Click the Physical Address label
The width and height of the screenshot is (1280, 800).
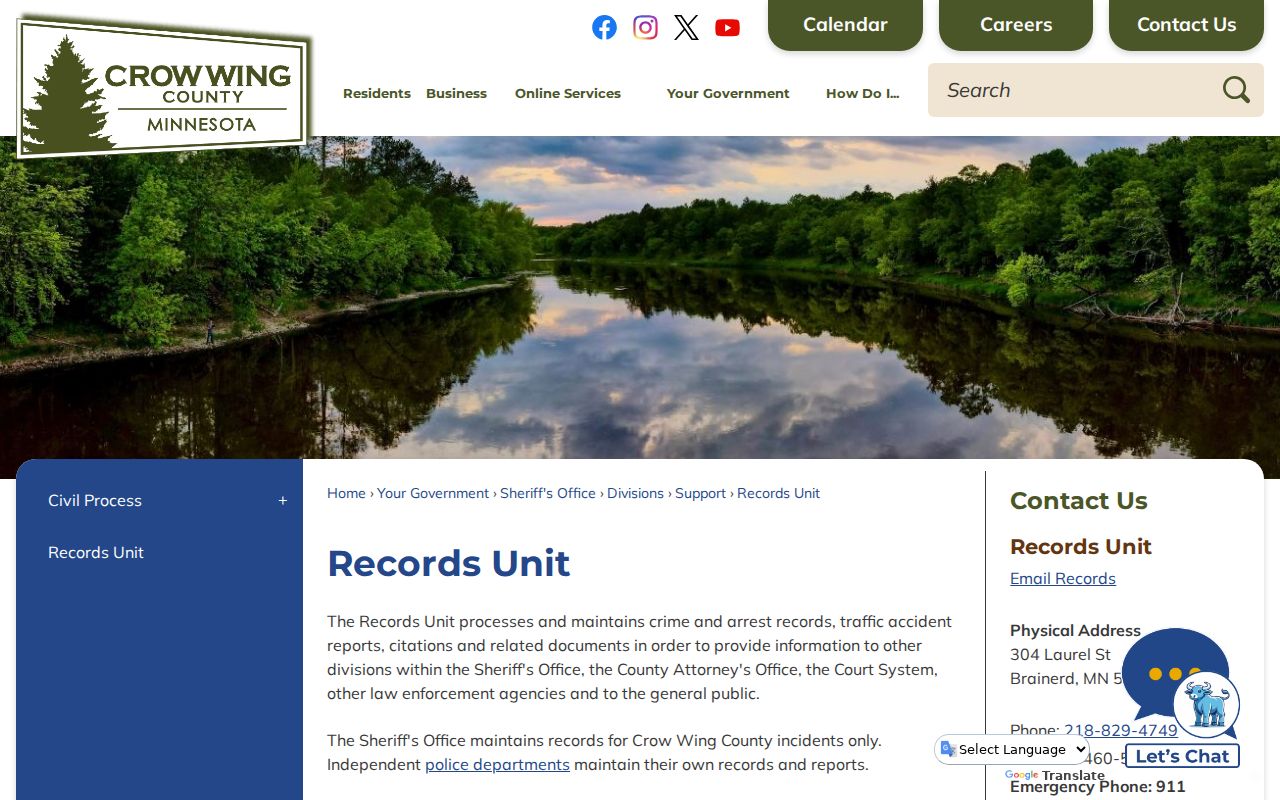click(x=1075, y=631)
